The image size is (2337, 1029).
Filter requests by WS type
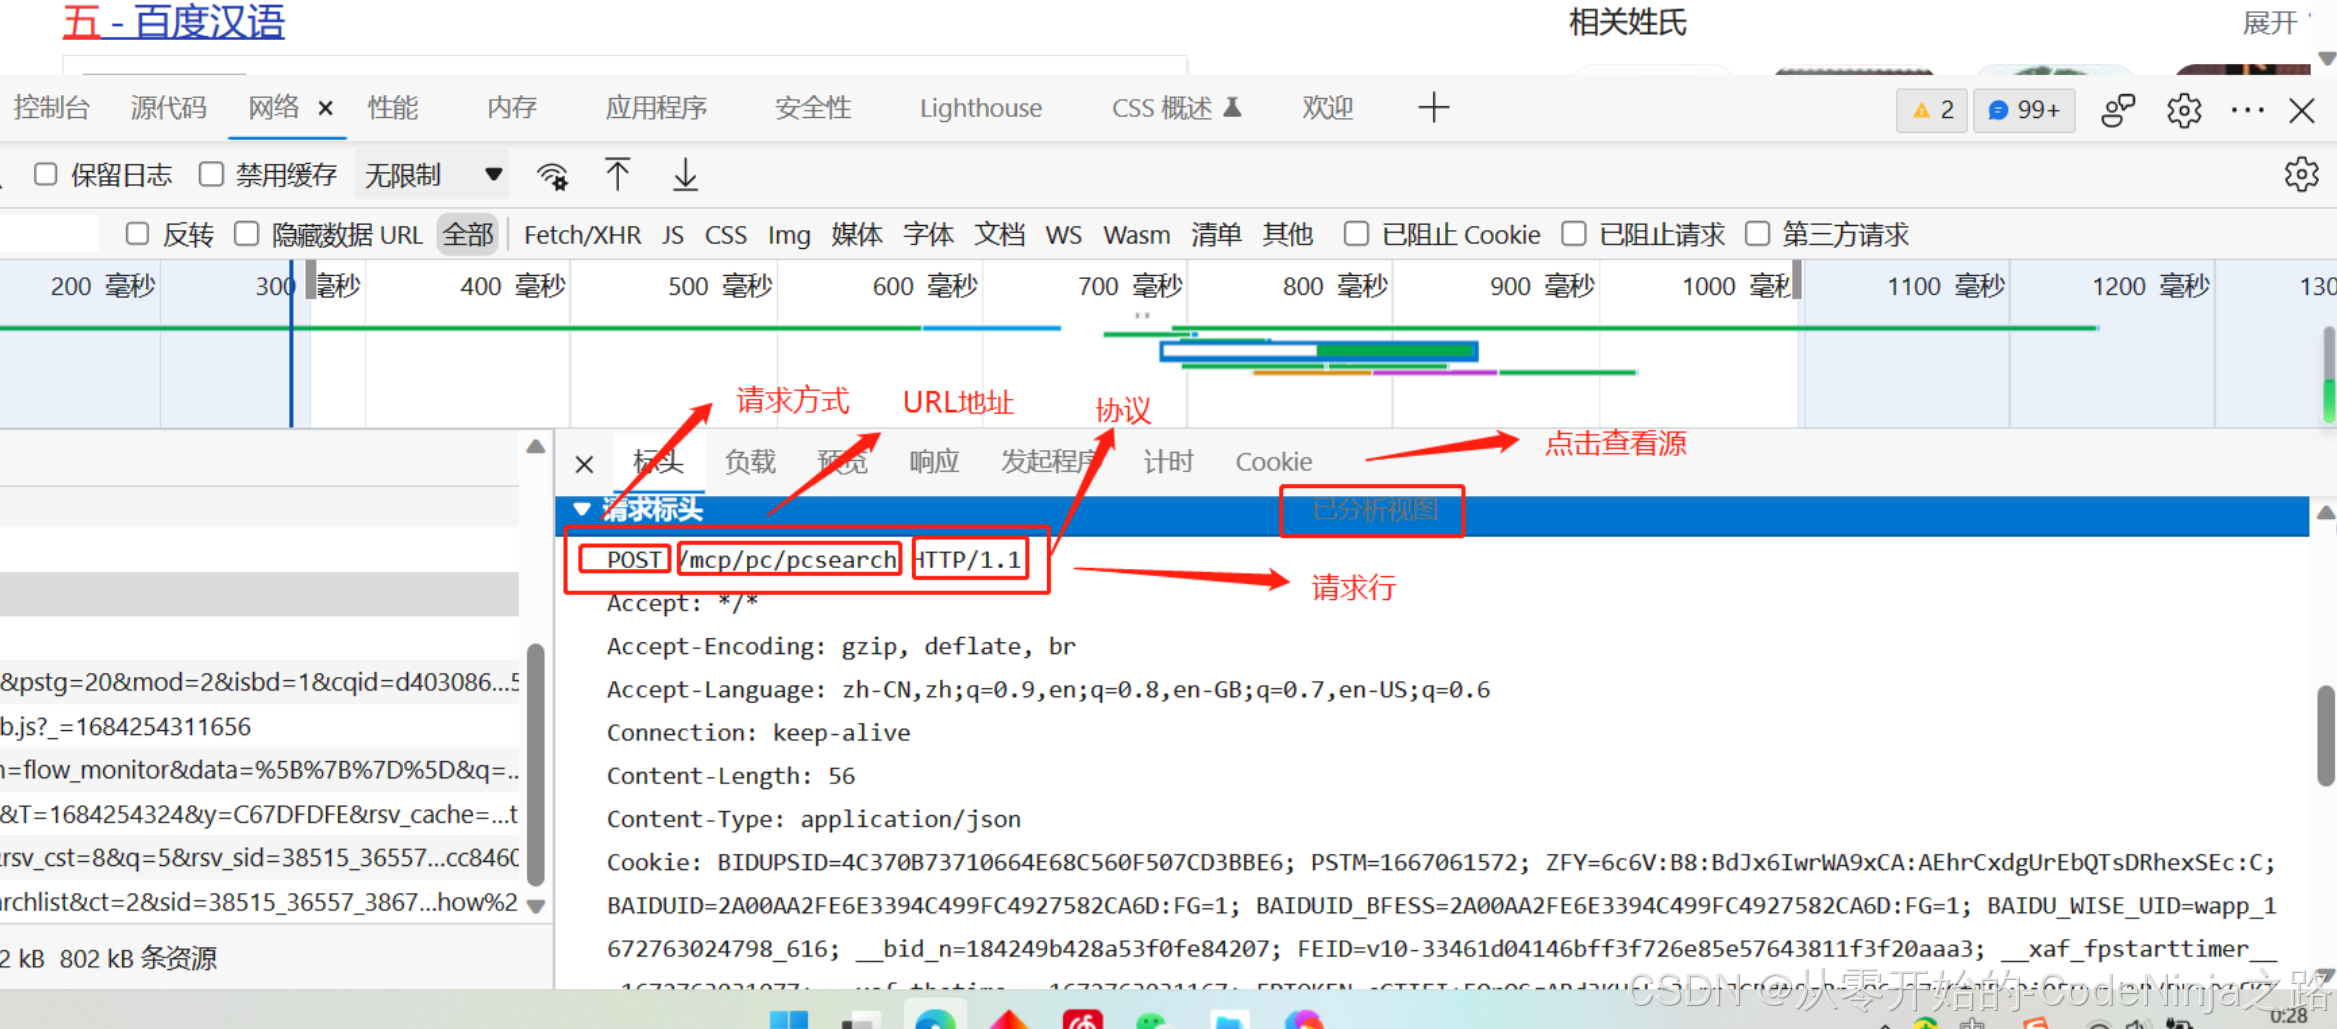point(1064,235)
